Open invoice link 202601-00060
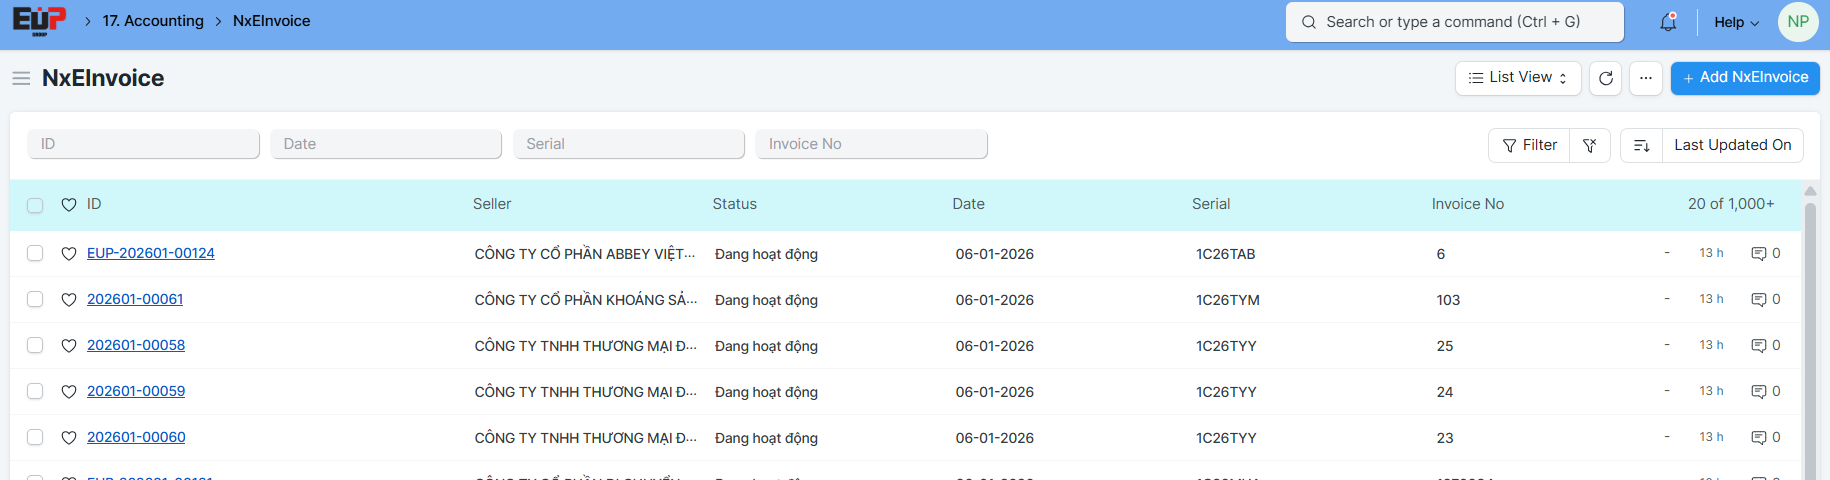Image resolution: width=1830 pixels, height=480 pixels. [136, 437]
